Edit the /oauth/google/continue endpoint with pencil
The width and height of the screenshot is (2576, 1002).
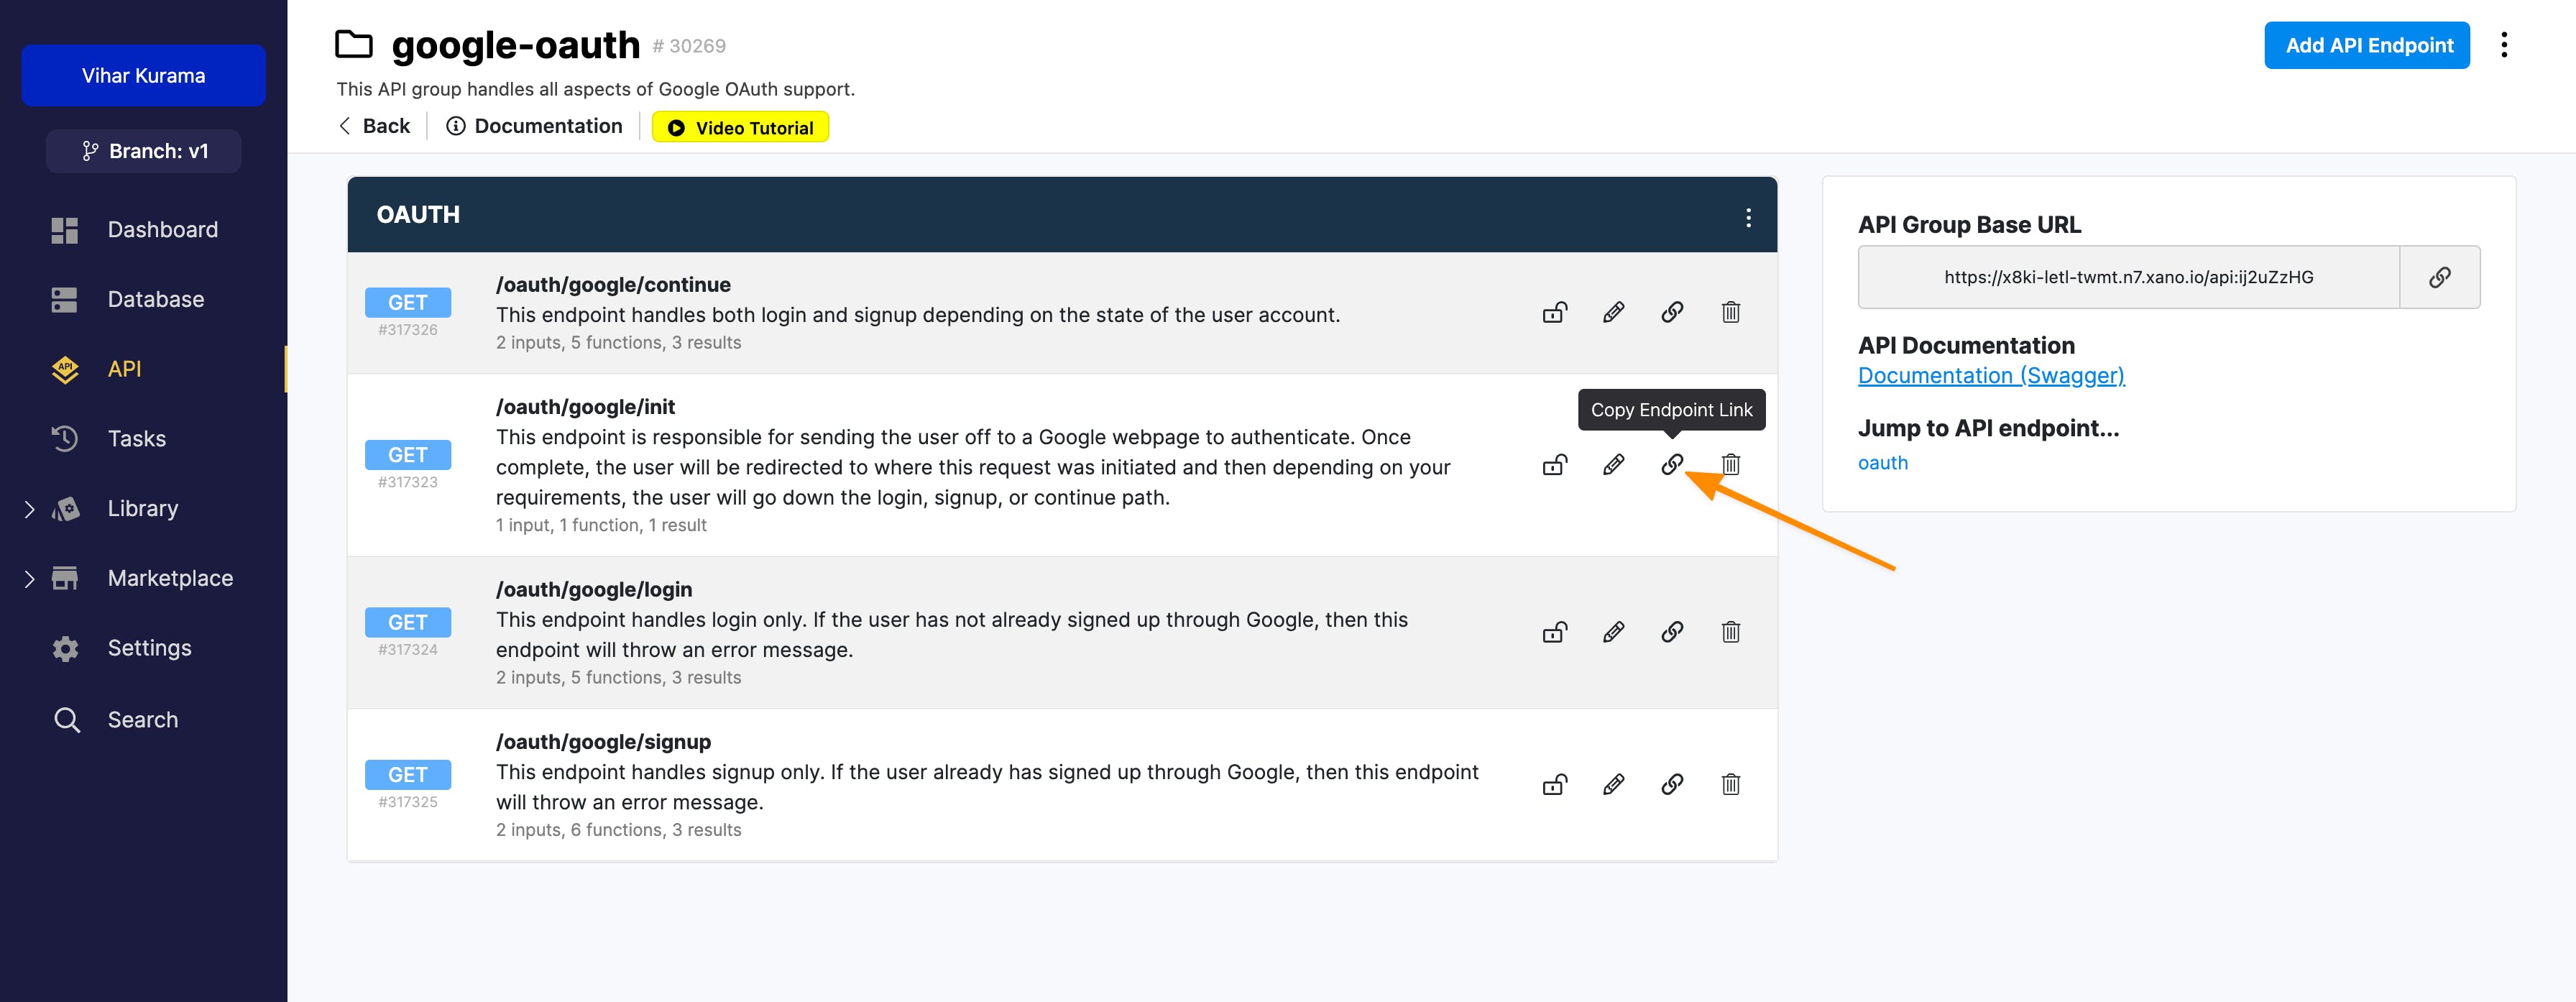pyautogui.click(x=1613, y=312)
